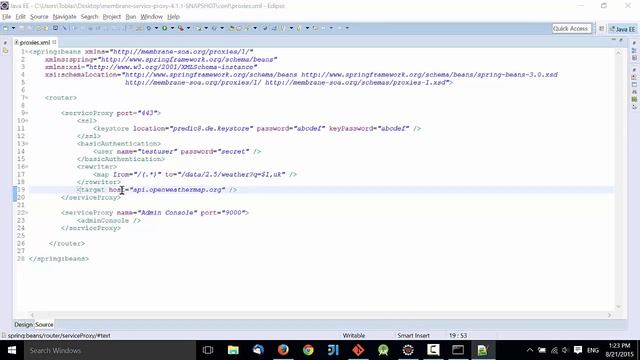Open the Run menu

[131, 17]
